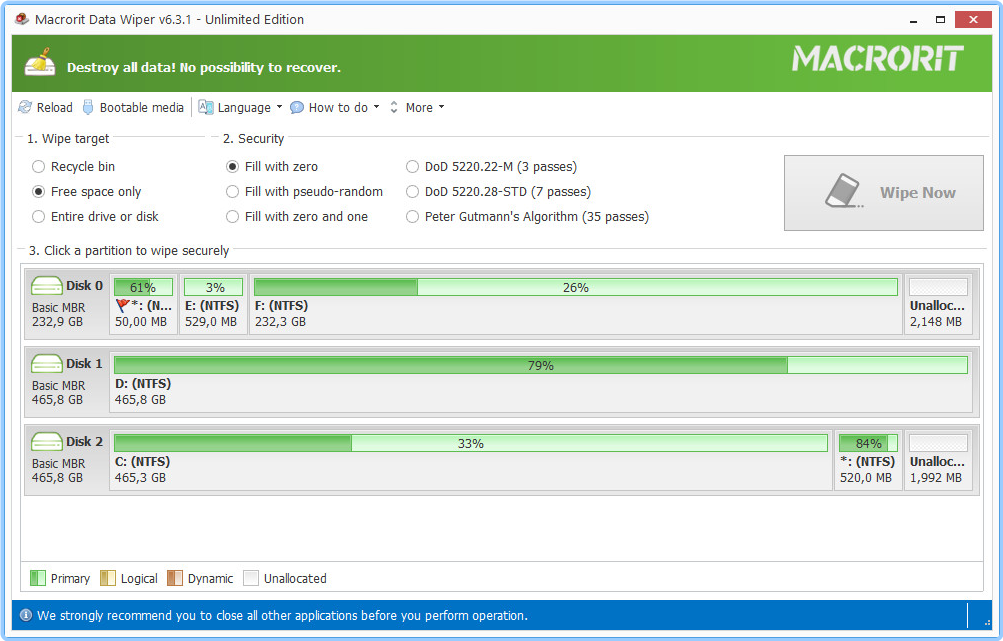Open the More menu
Image resolution: width=1003 pixels, height=641 pixels.
tap(417, 107)
